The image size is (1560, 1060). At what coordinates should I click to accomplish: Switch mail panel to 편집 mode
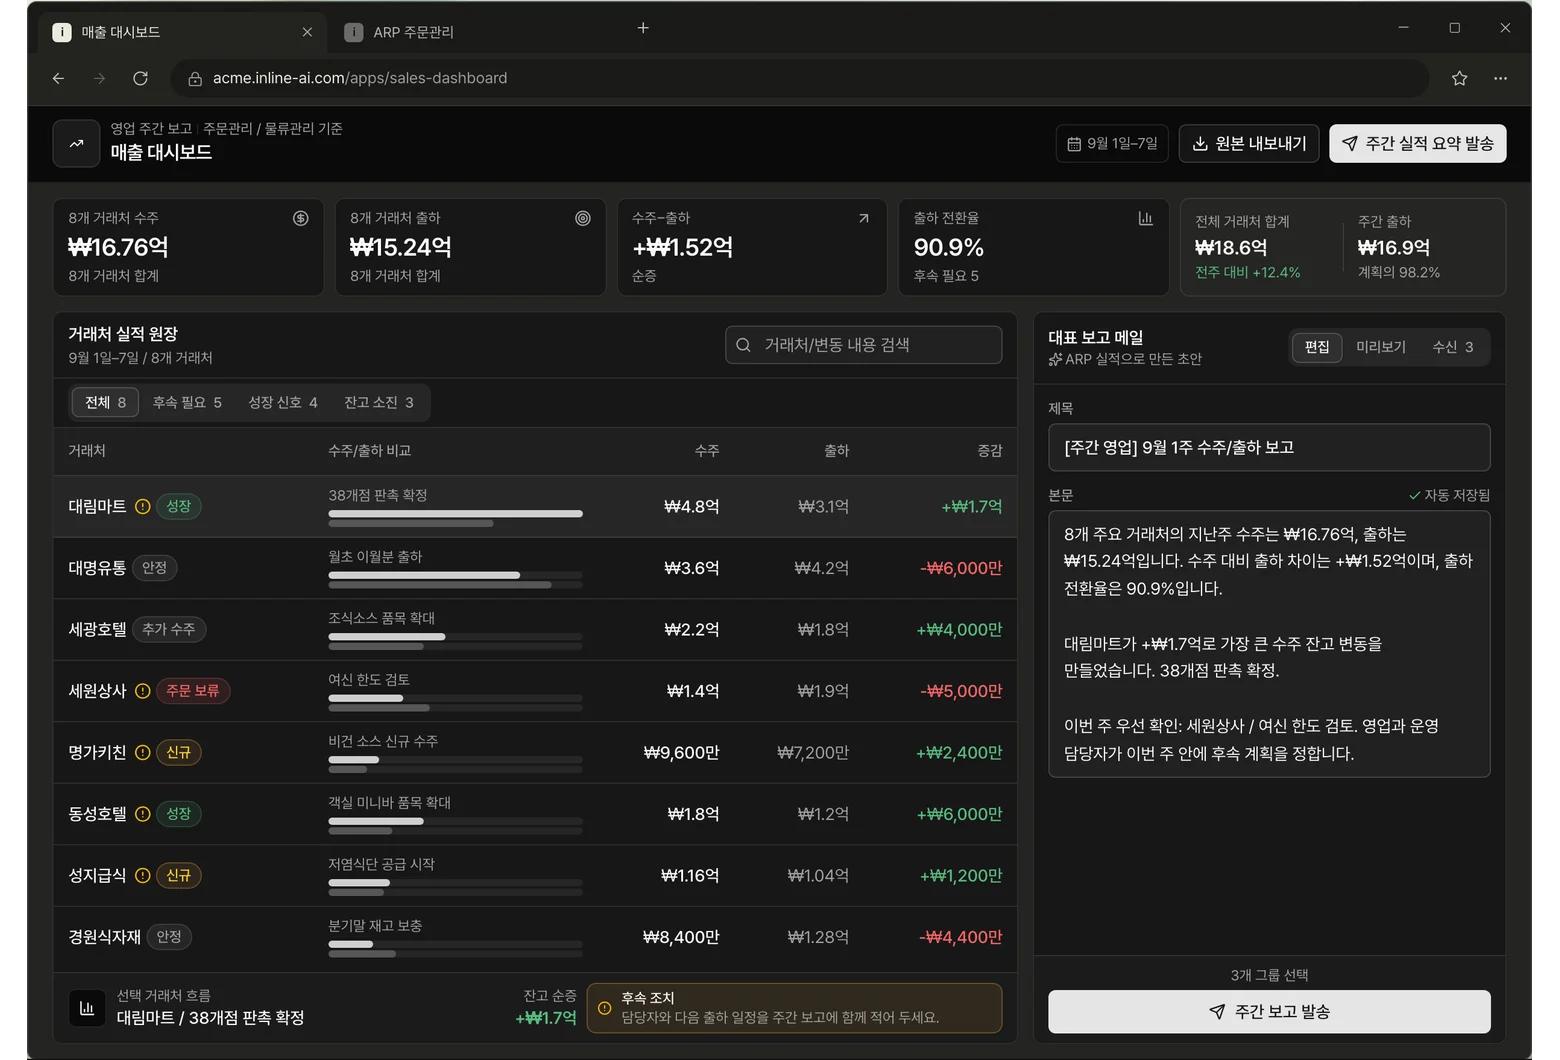click(1317, 347)
